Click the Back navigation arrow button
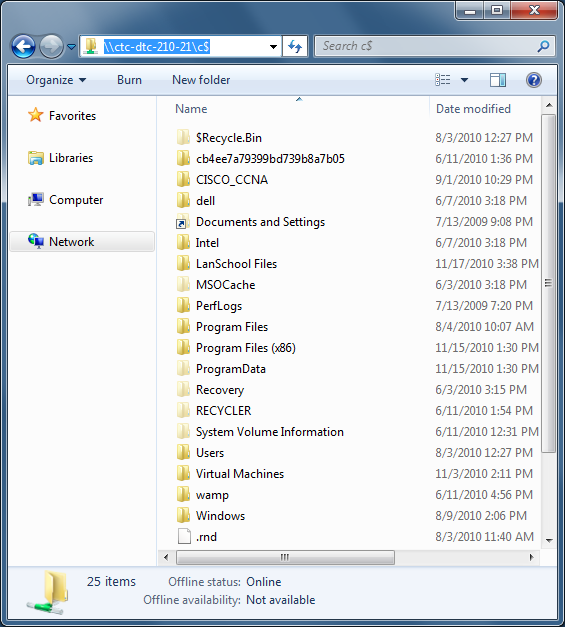Image resolution: width=565 pixels, height=627 pixels. [x=24, y=47]
